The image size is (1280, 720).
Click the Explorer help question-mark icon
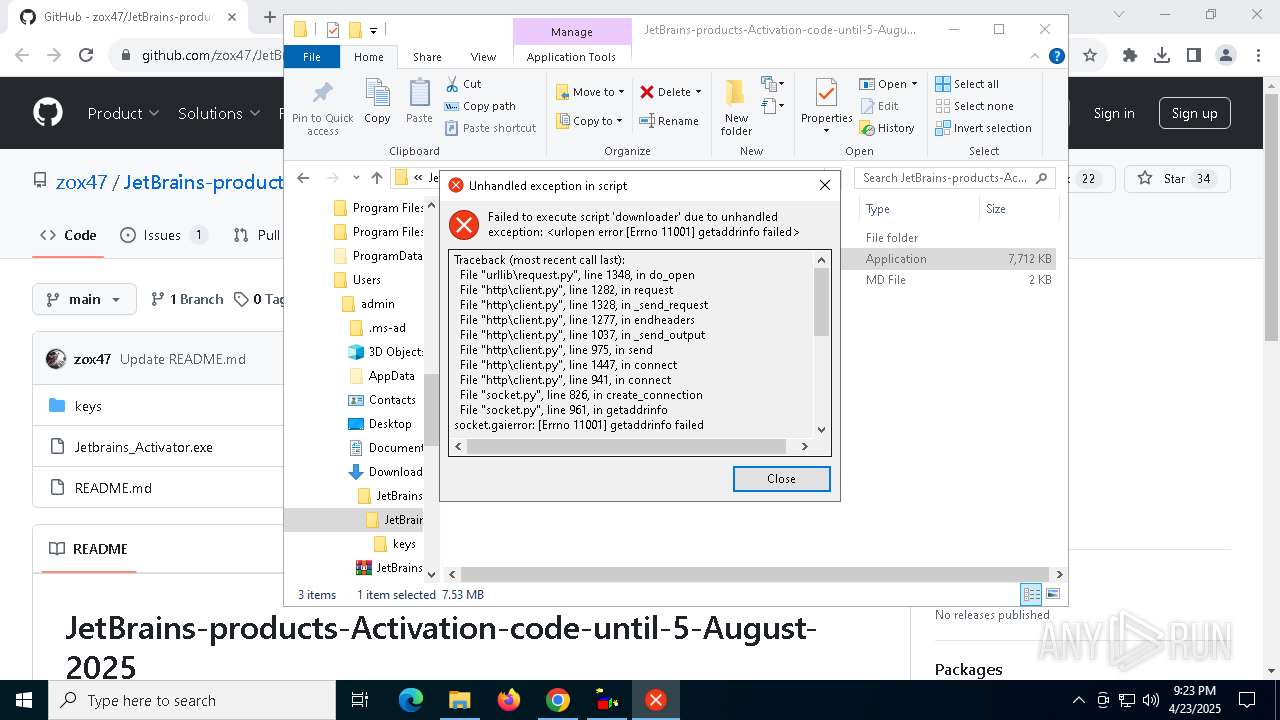1056,57
